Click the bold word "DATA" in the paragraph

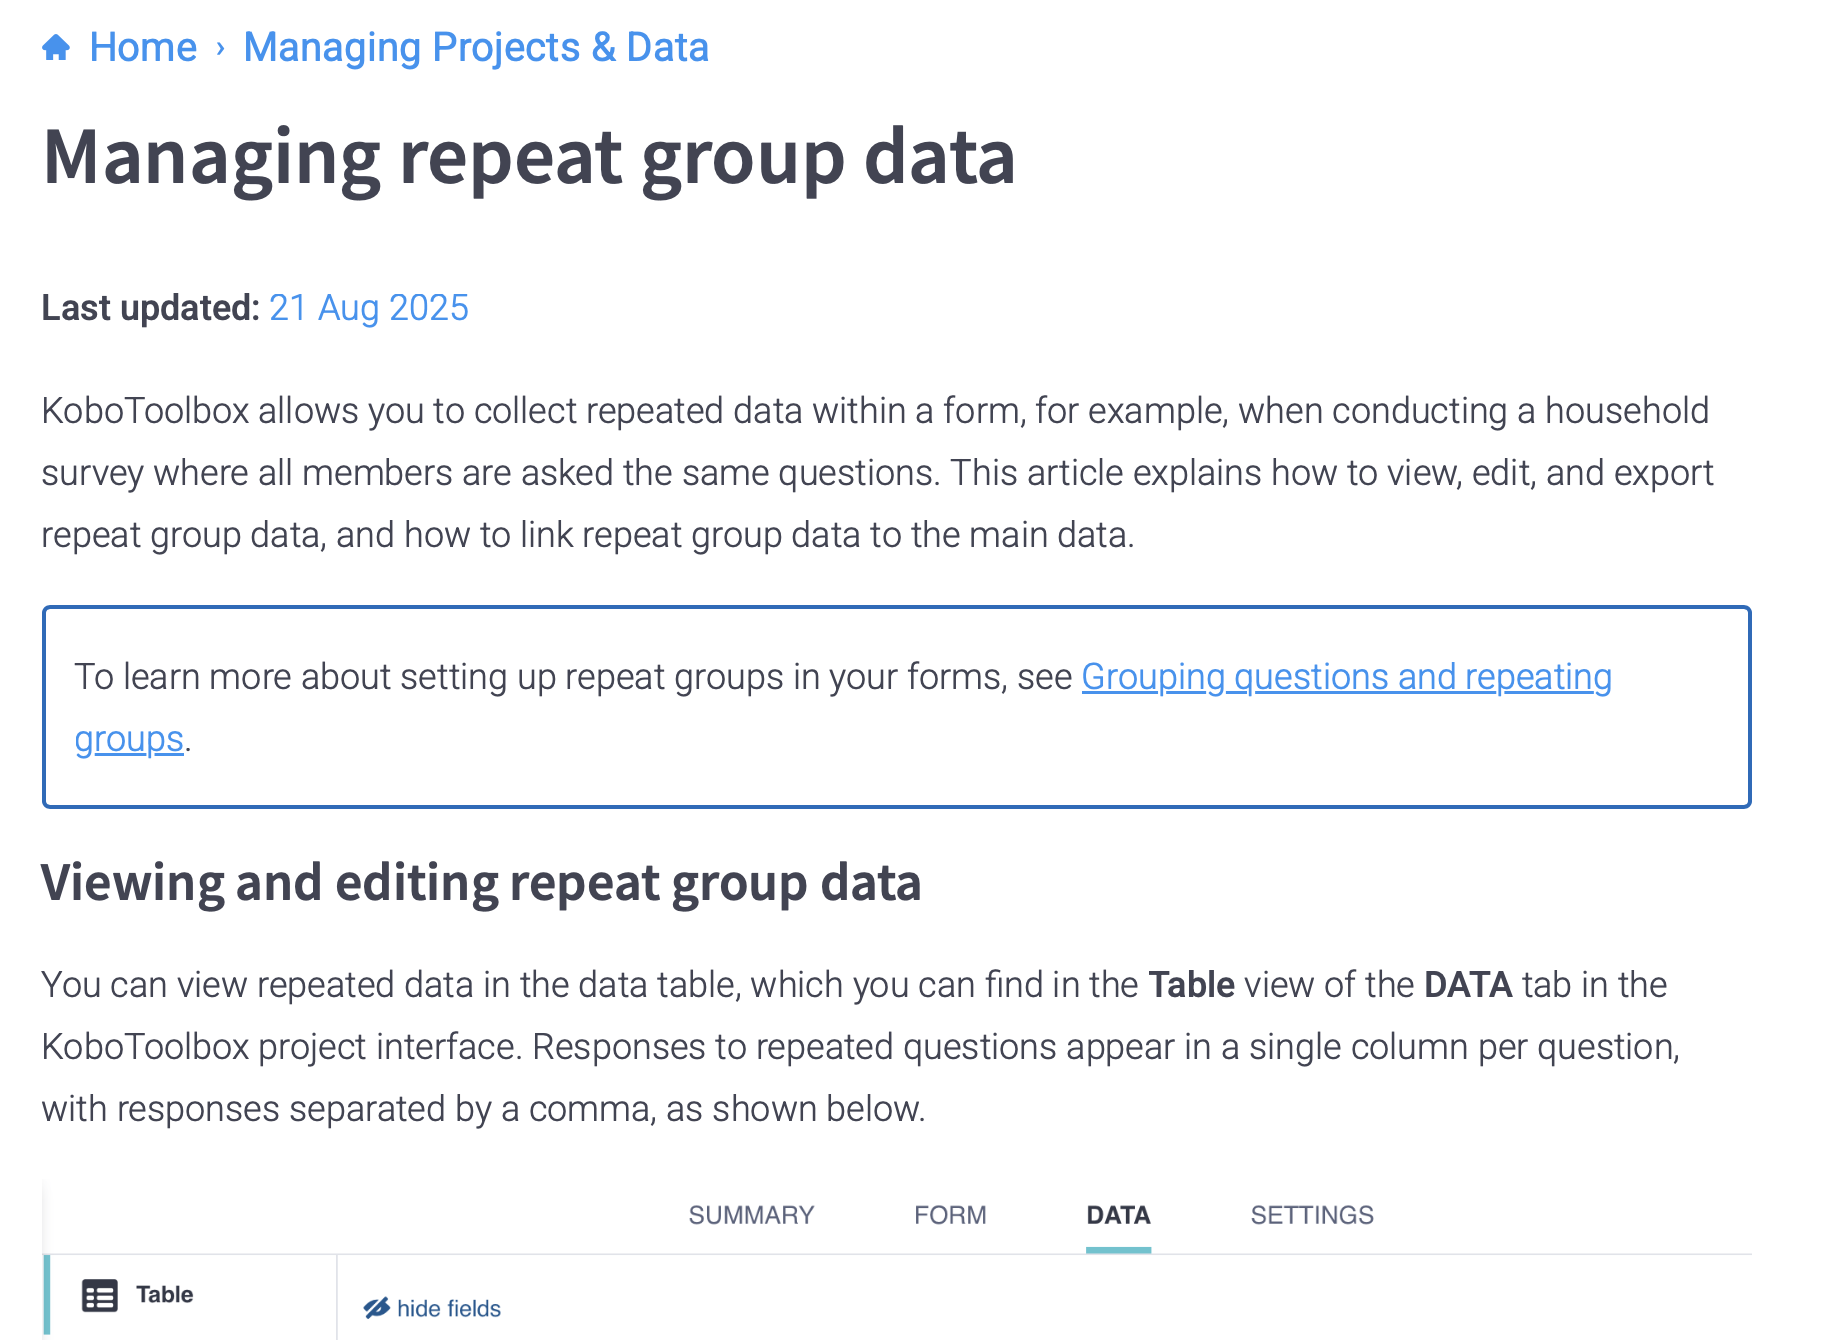(1468, 985)
